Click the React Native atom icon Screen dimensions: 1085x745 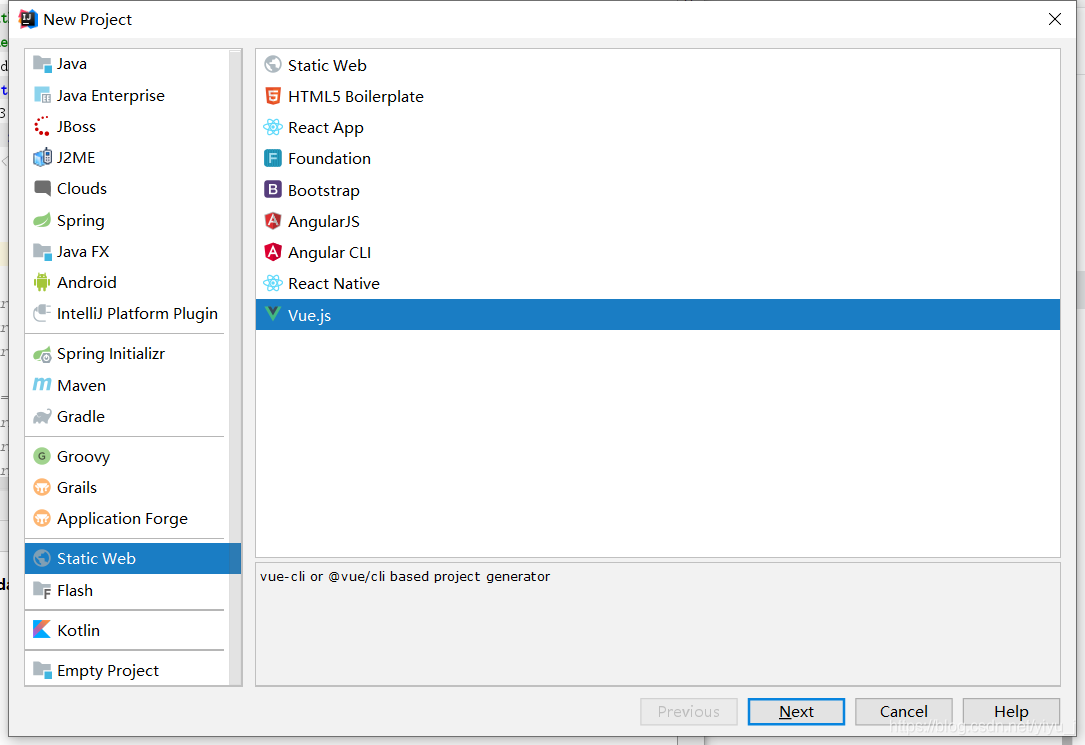pyautogui.click(x=273, y=283)
